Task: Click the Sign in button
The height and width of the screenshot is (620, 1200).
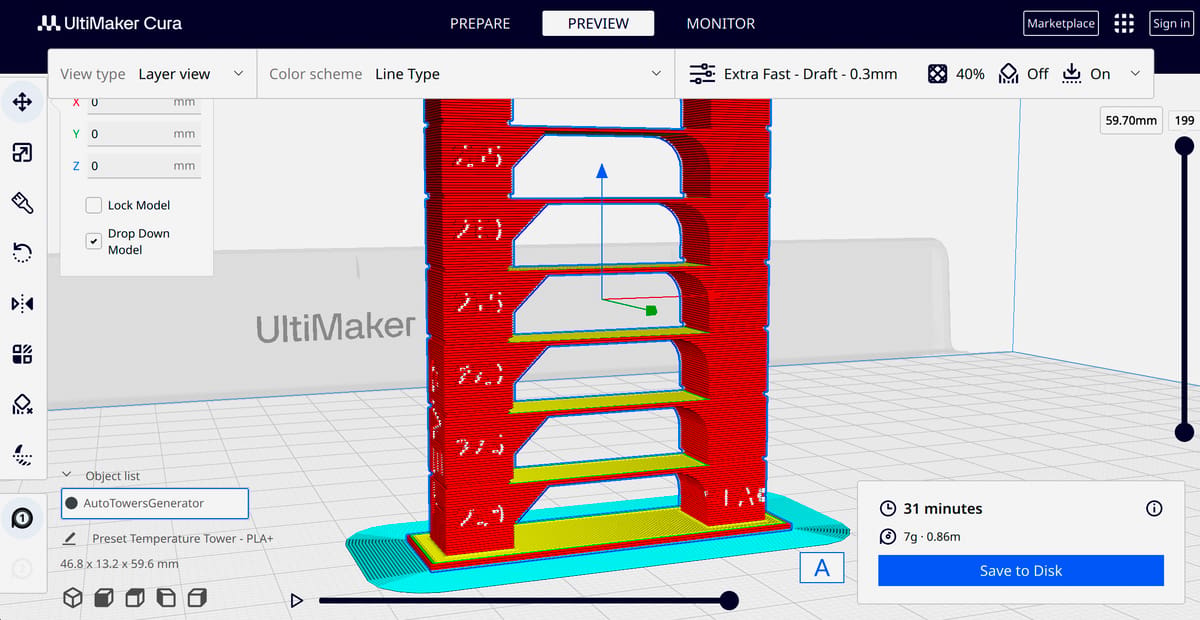Action: (x=1170, y=23)
